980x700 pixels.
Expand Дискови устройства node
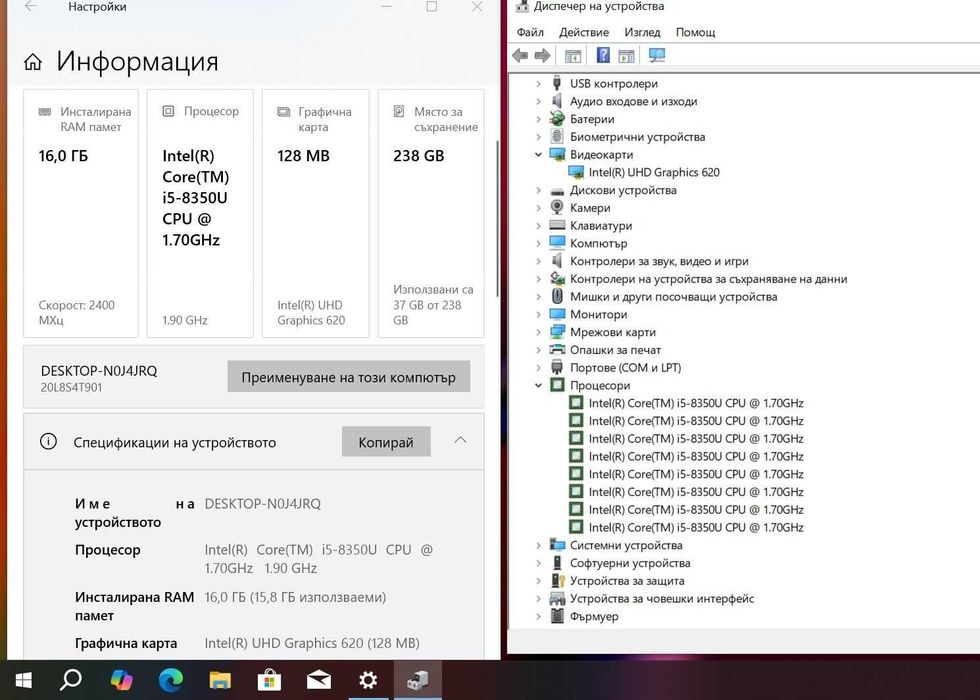(538, 190)
